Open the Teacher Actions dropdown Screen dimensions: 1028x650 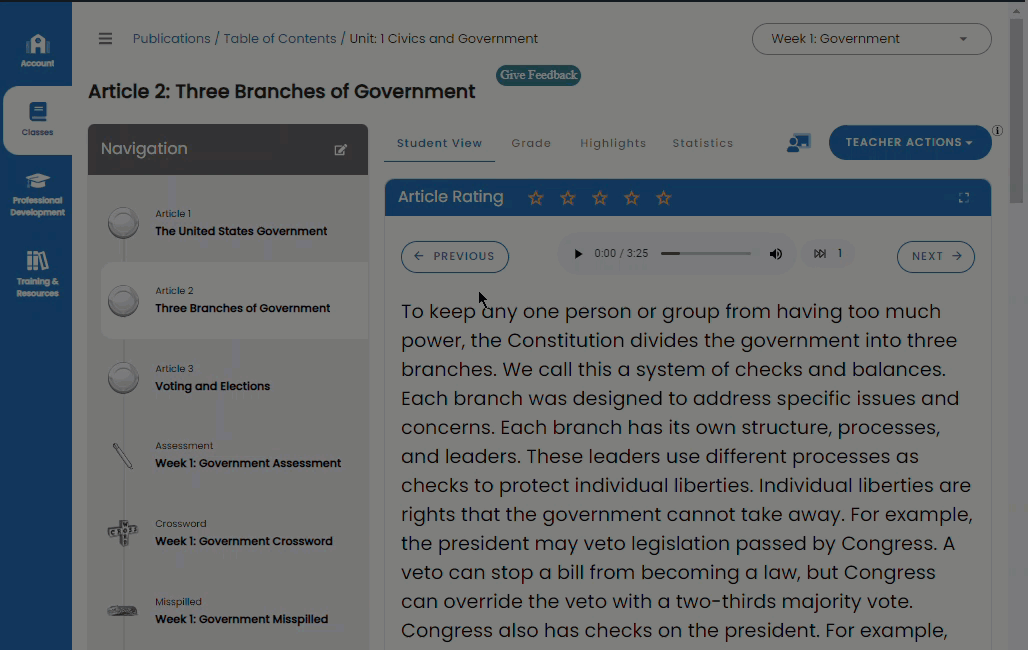coord(909,142)
